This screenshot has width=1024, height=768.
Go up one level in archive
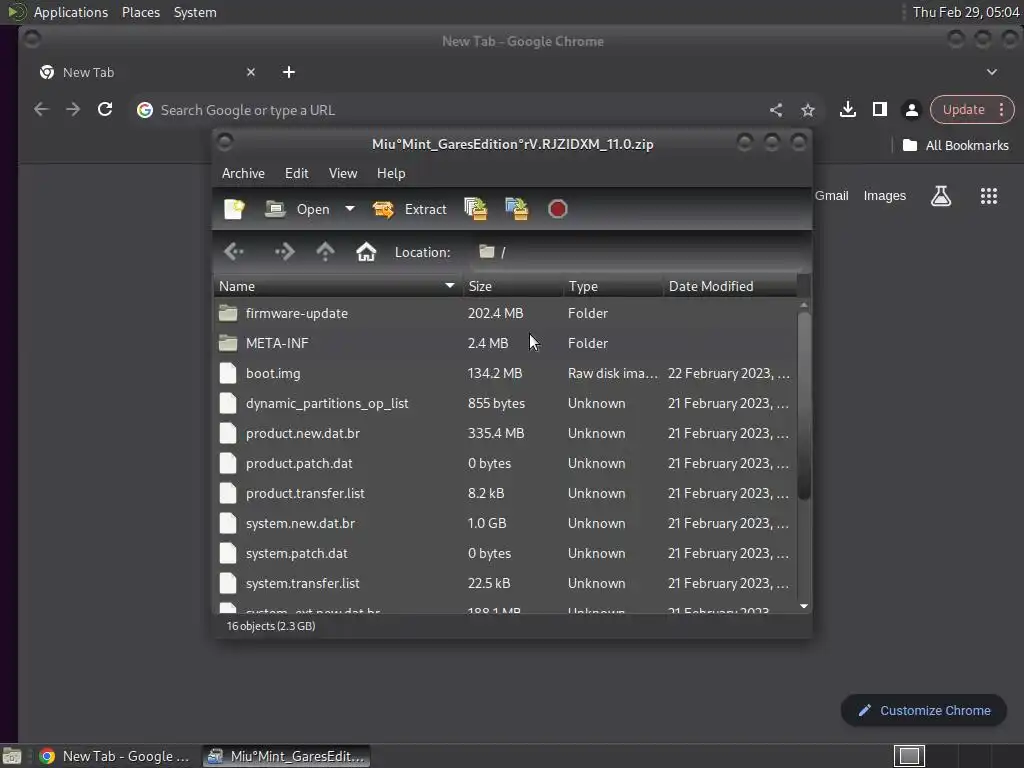(x=325, y=252)
